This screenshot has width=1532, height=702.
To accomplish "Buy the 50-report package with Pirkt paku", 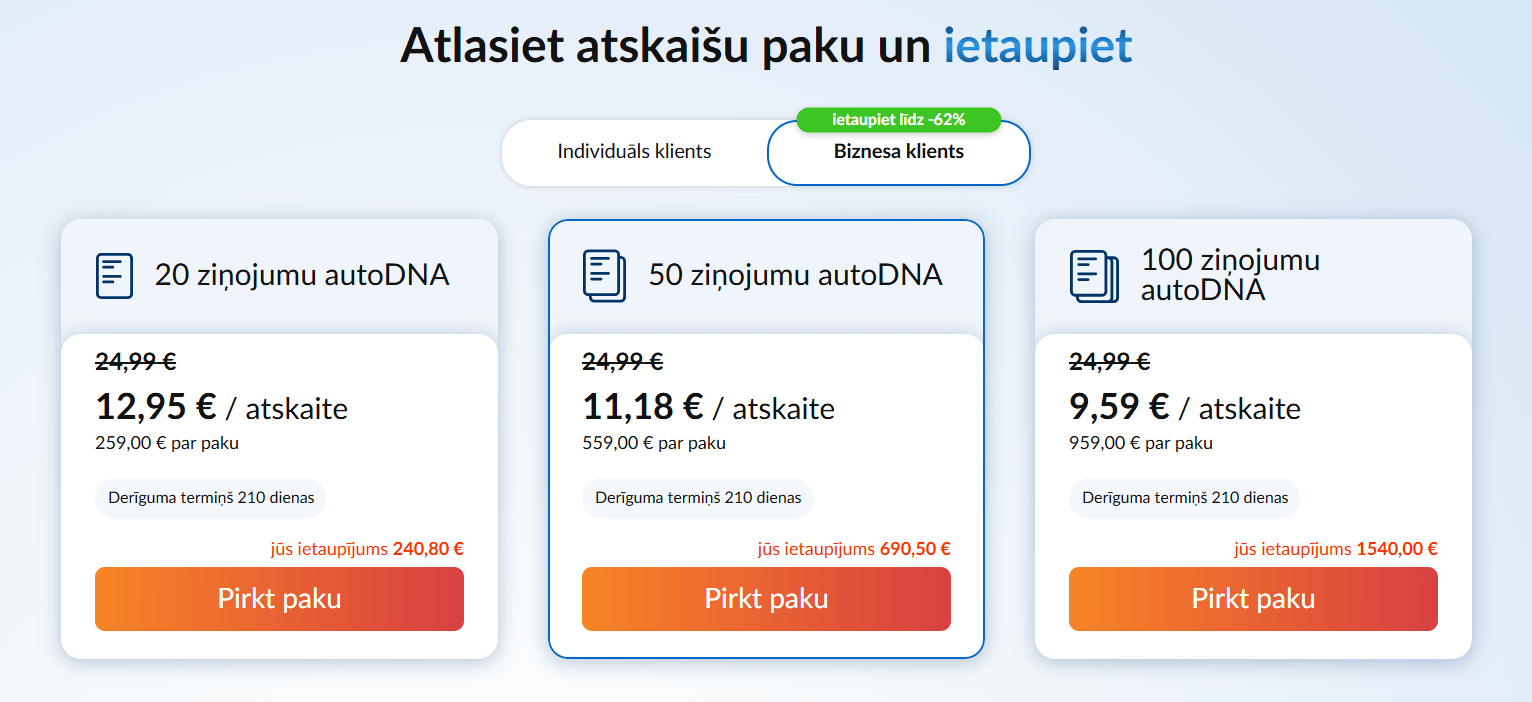I will [x=766, y=599].
